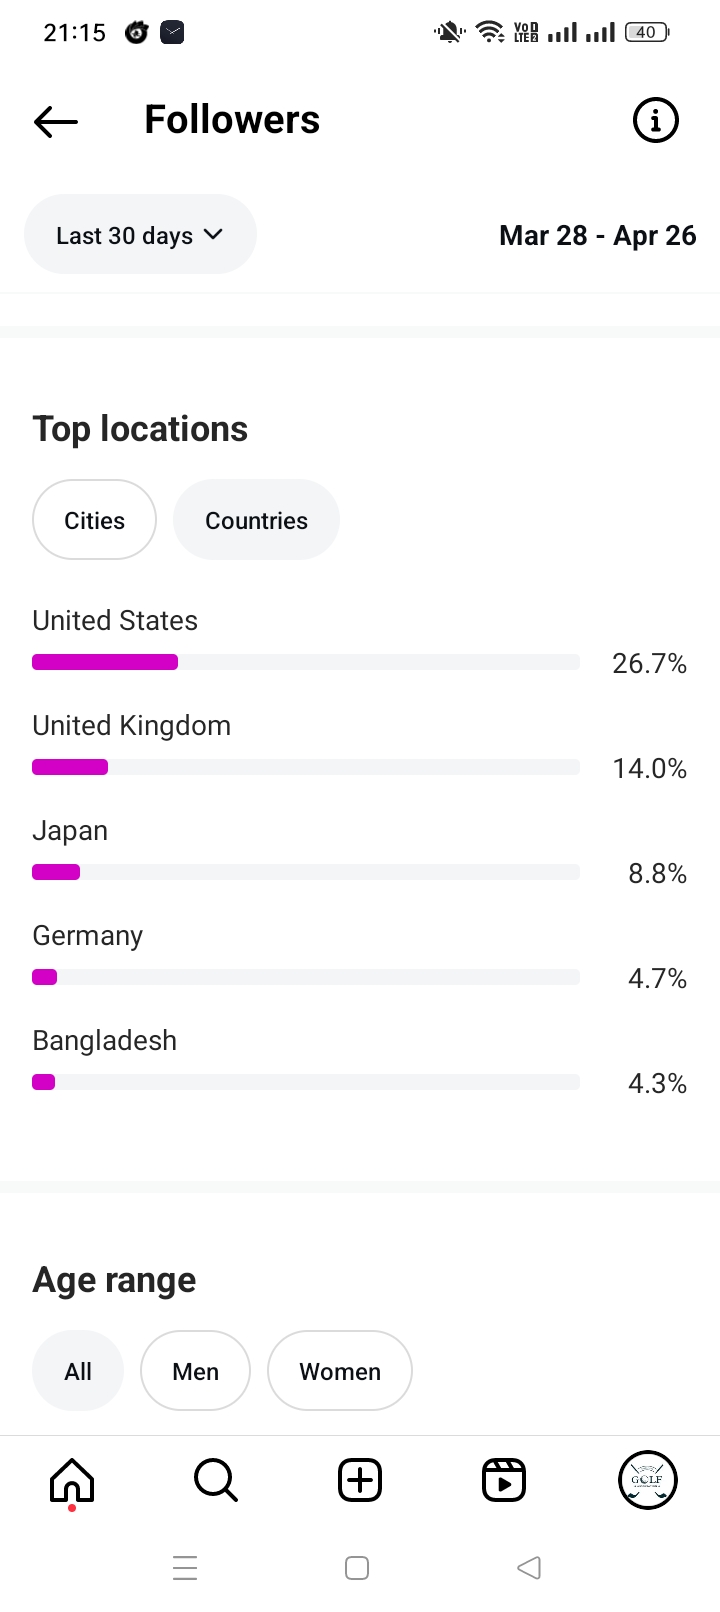Open the Android recent apps menu
Screen dimensions: 720x1612
pos(185,1568)
